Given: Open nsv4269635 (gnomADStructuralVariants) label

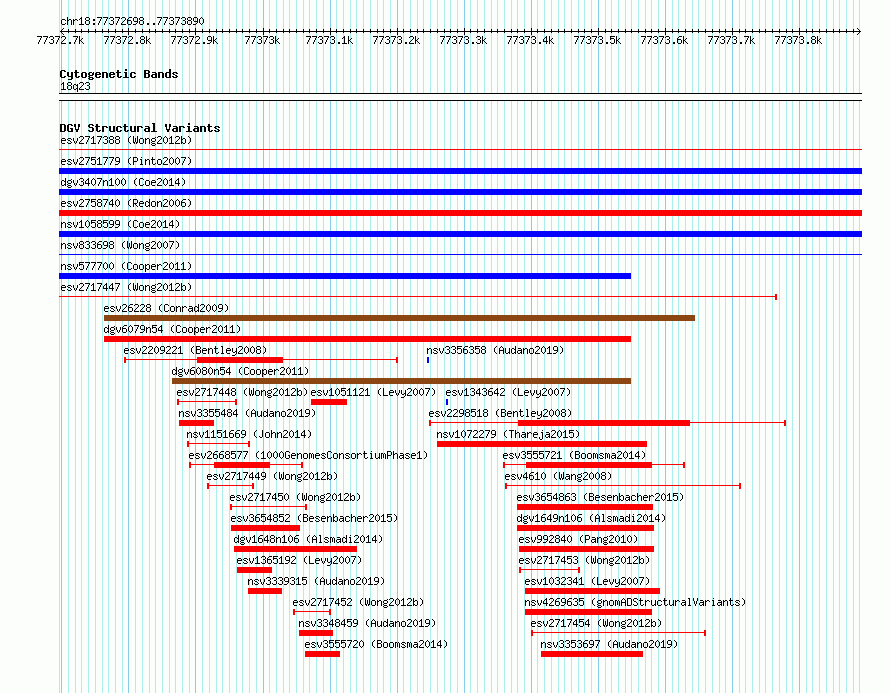Looking at the screenshot, I should tap(635, 602).
